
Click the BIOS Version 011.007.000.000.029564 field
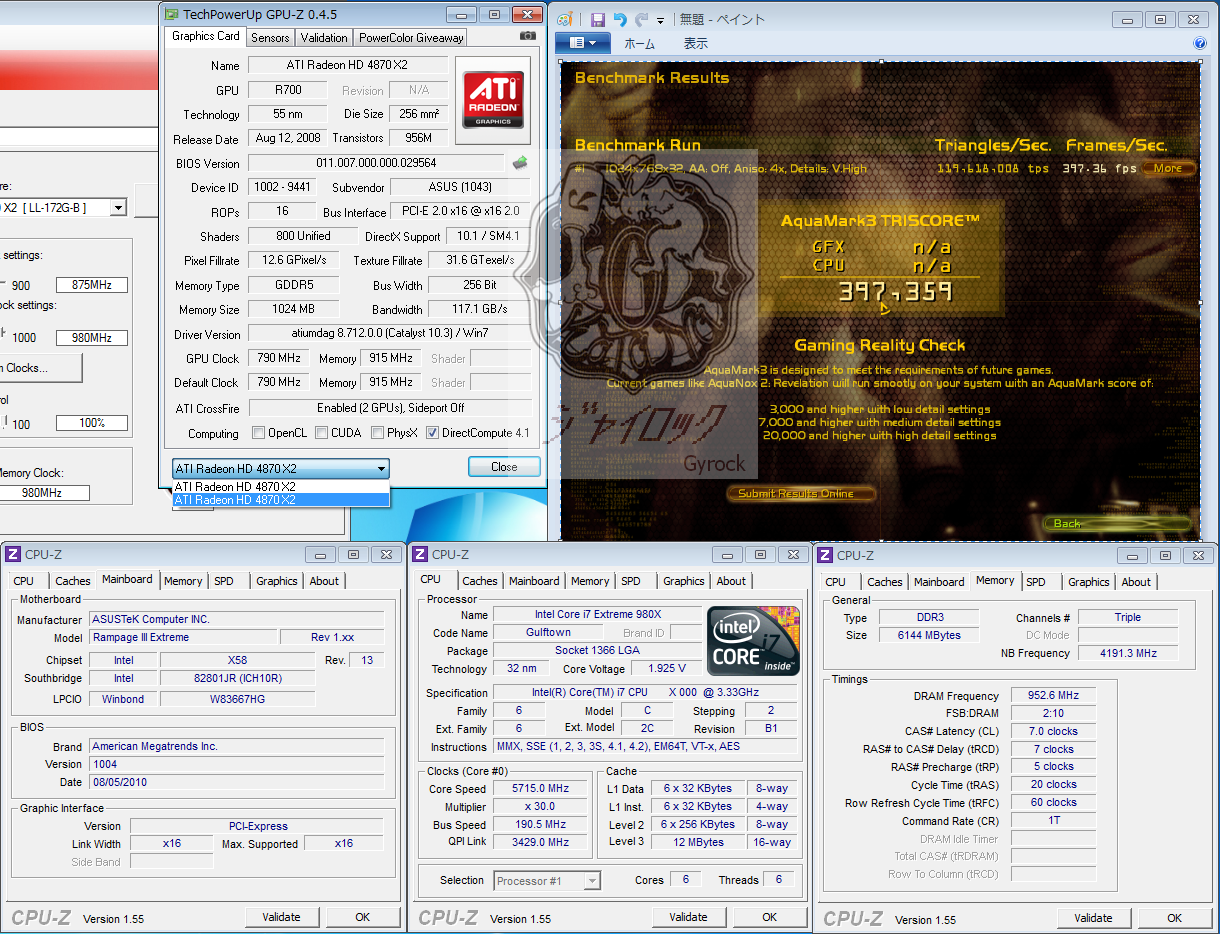[376, 163]
